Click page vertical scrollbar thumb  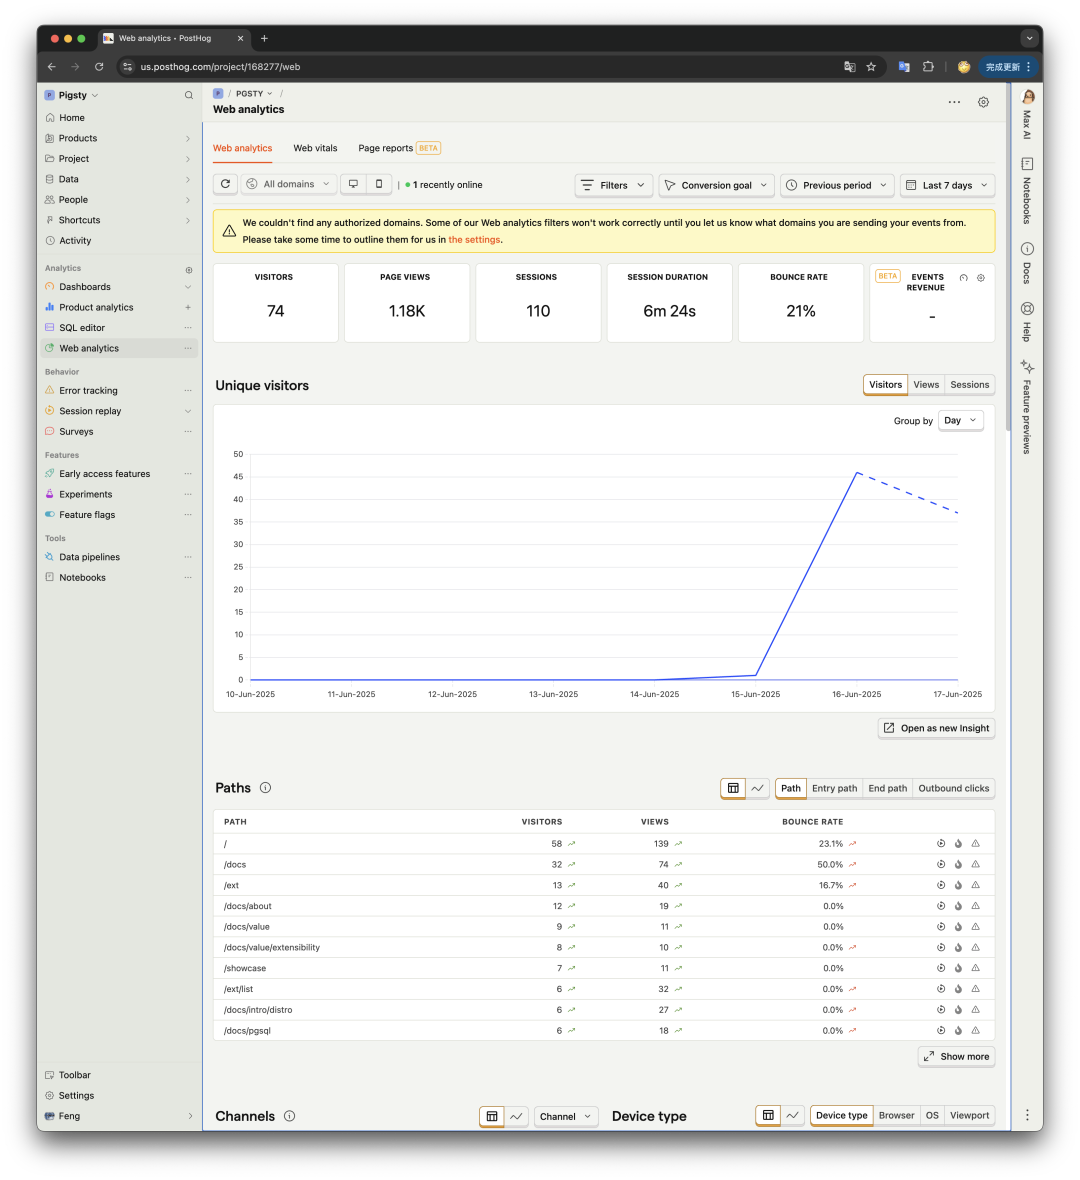coord(1009,256)
